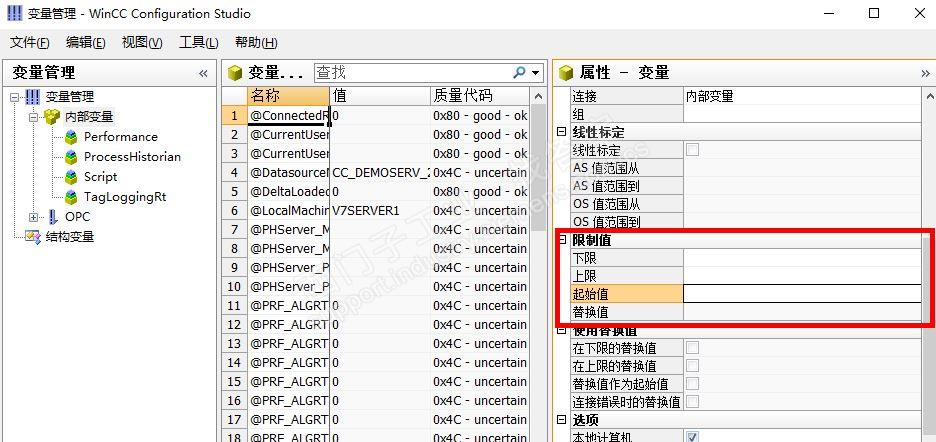This screenshot has width=936, height=442.
Task: Click the 名称 column header
Action: [x=288, y=96]
